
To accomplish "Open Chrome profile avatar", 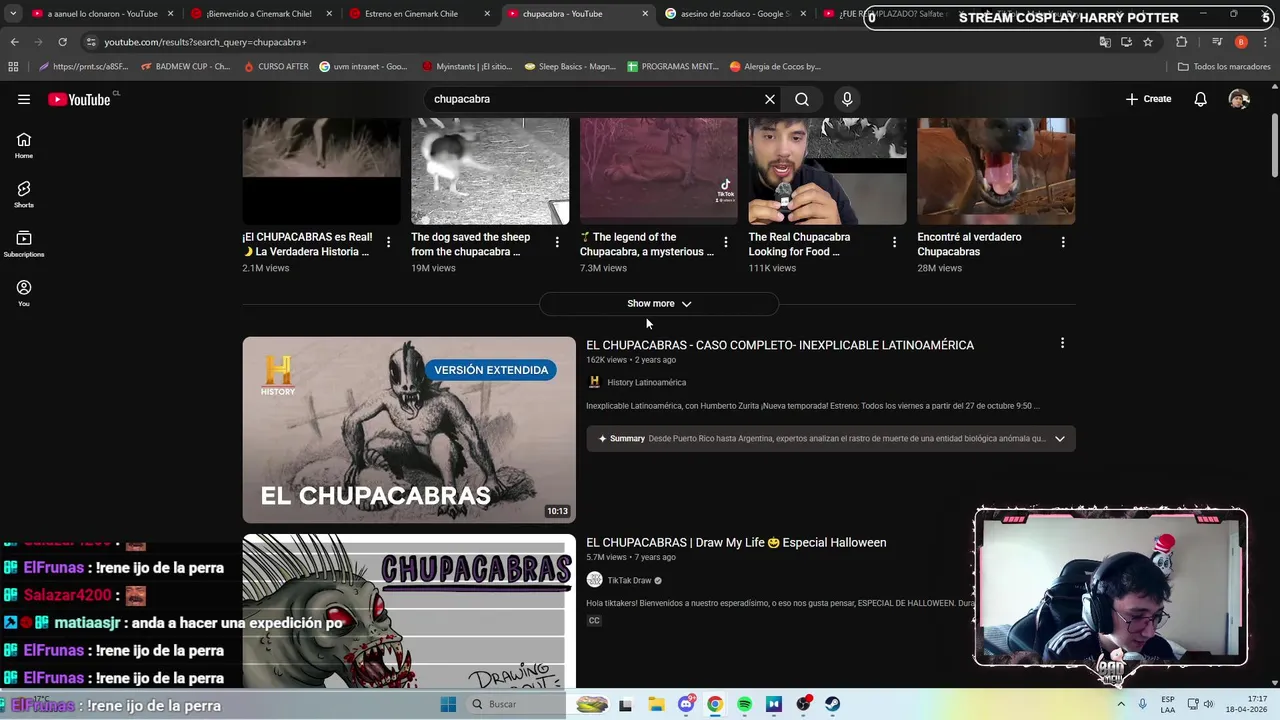I will (x=1241, y=42).
